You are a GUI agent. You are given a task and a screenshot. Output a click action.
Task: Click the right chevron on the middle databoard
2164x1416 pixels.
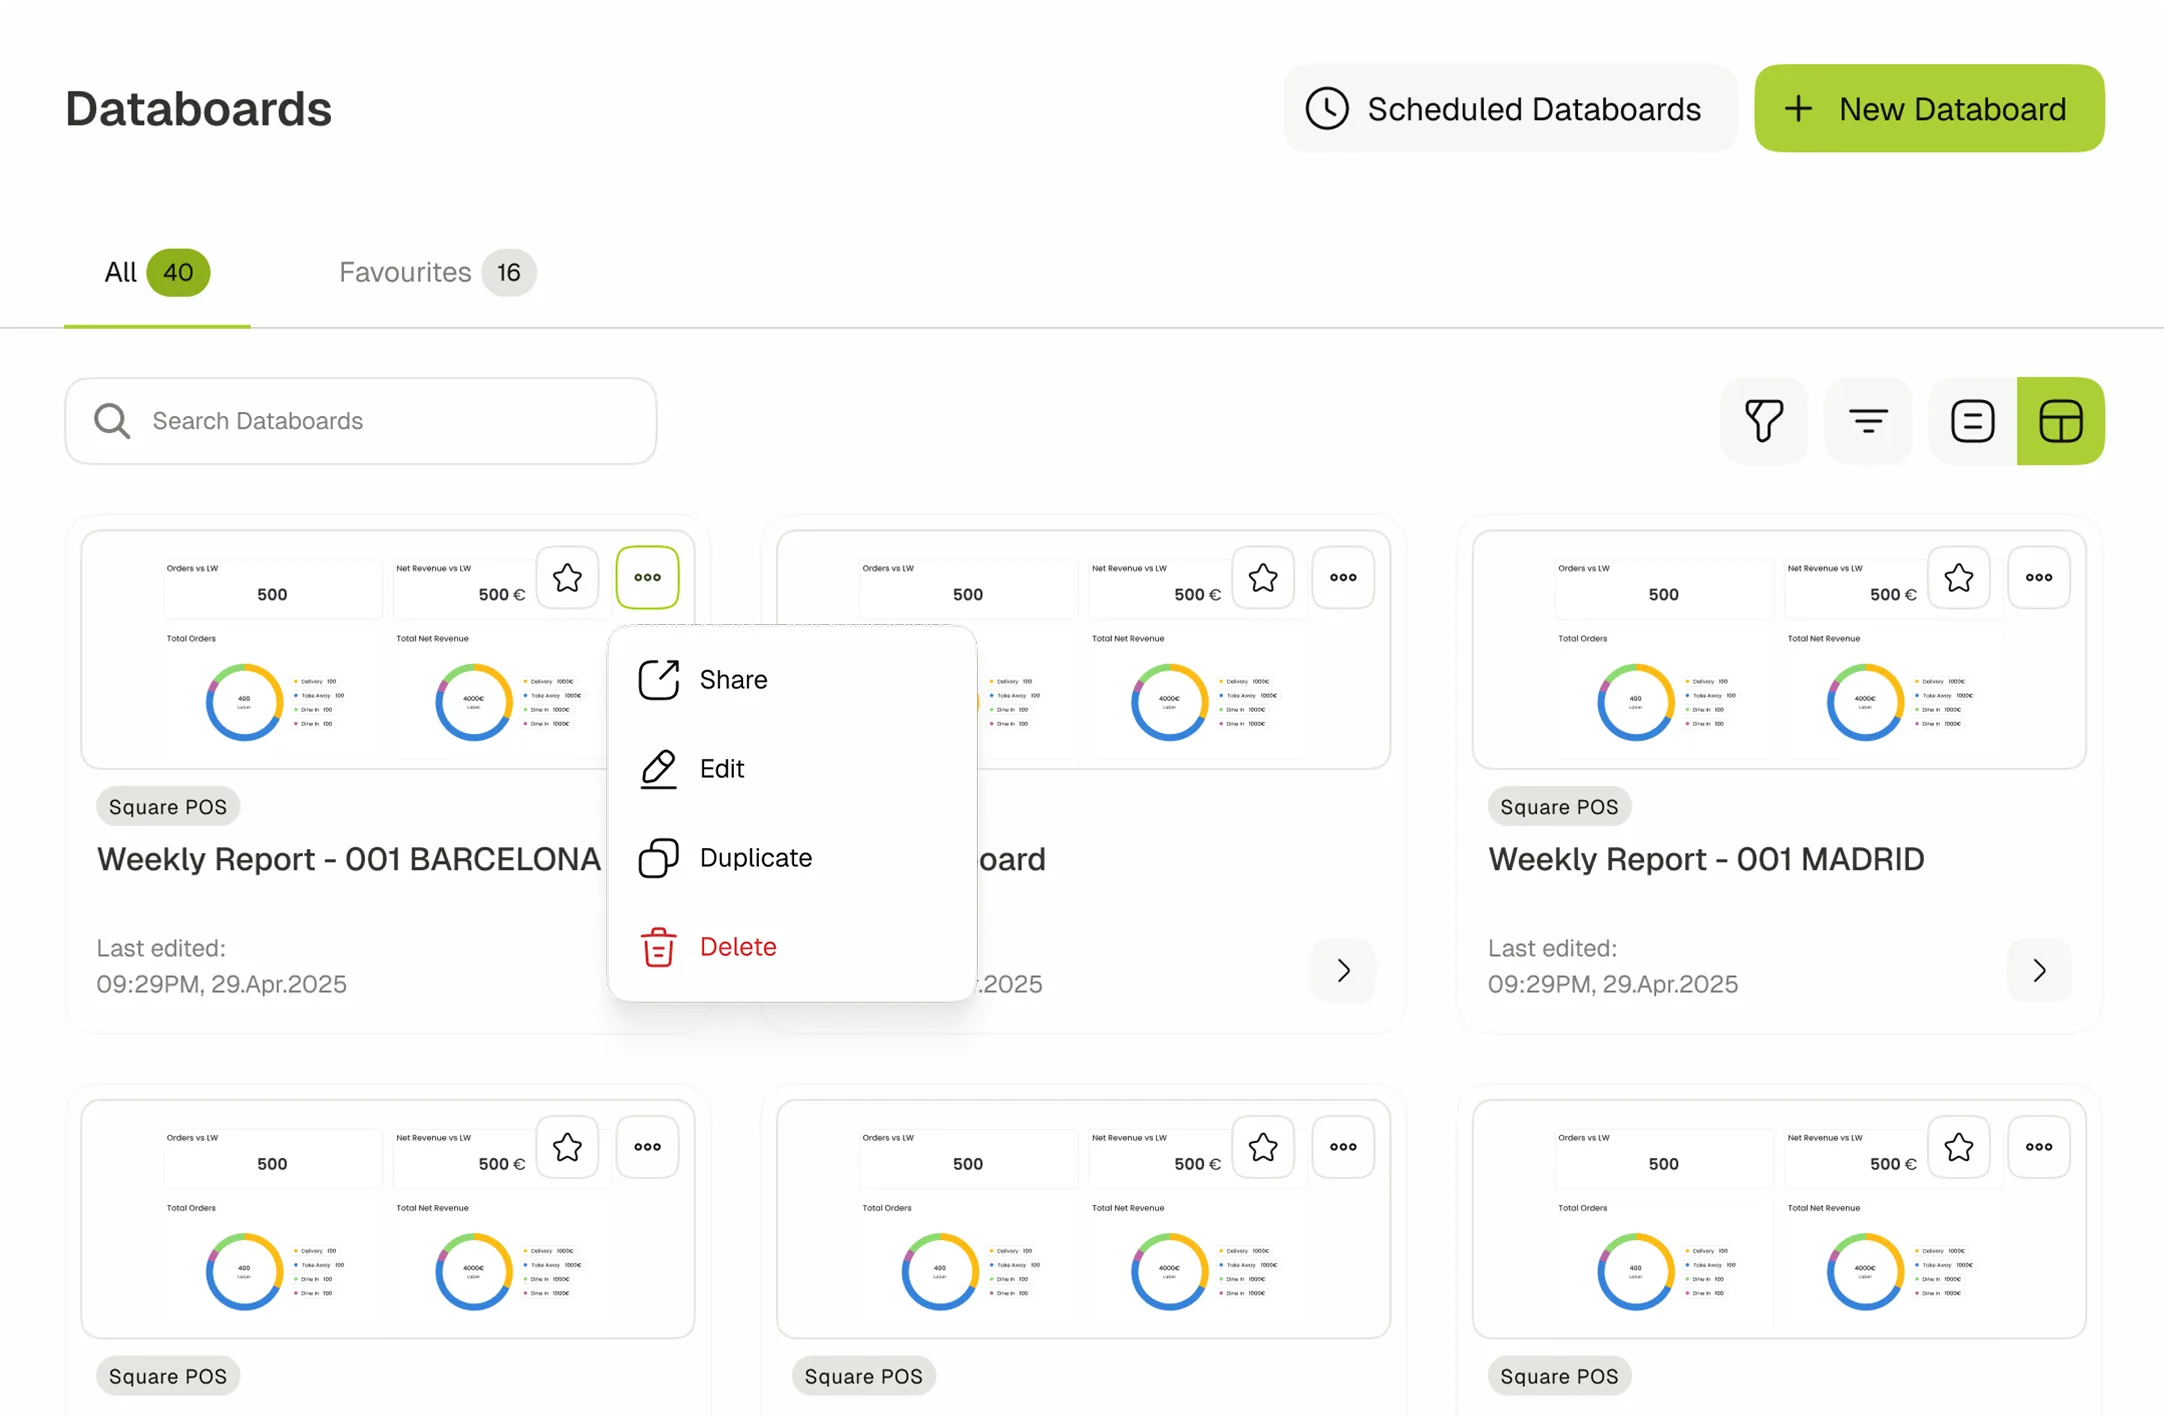click(x=1342, y=970)
